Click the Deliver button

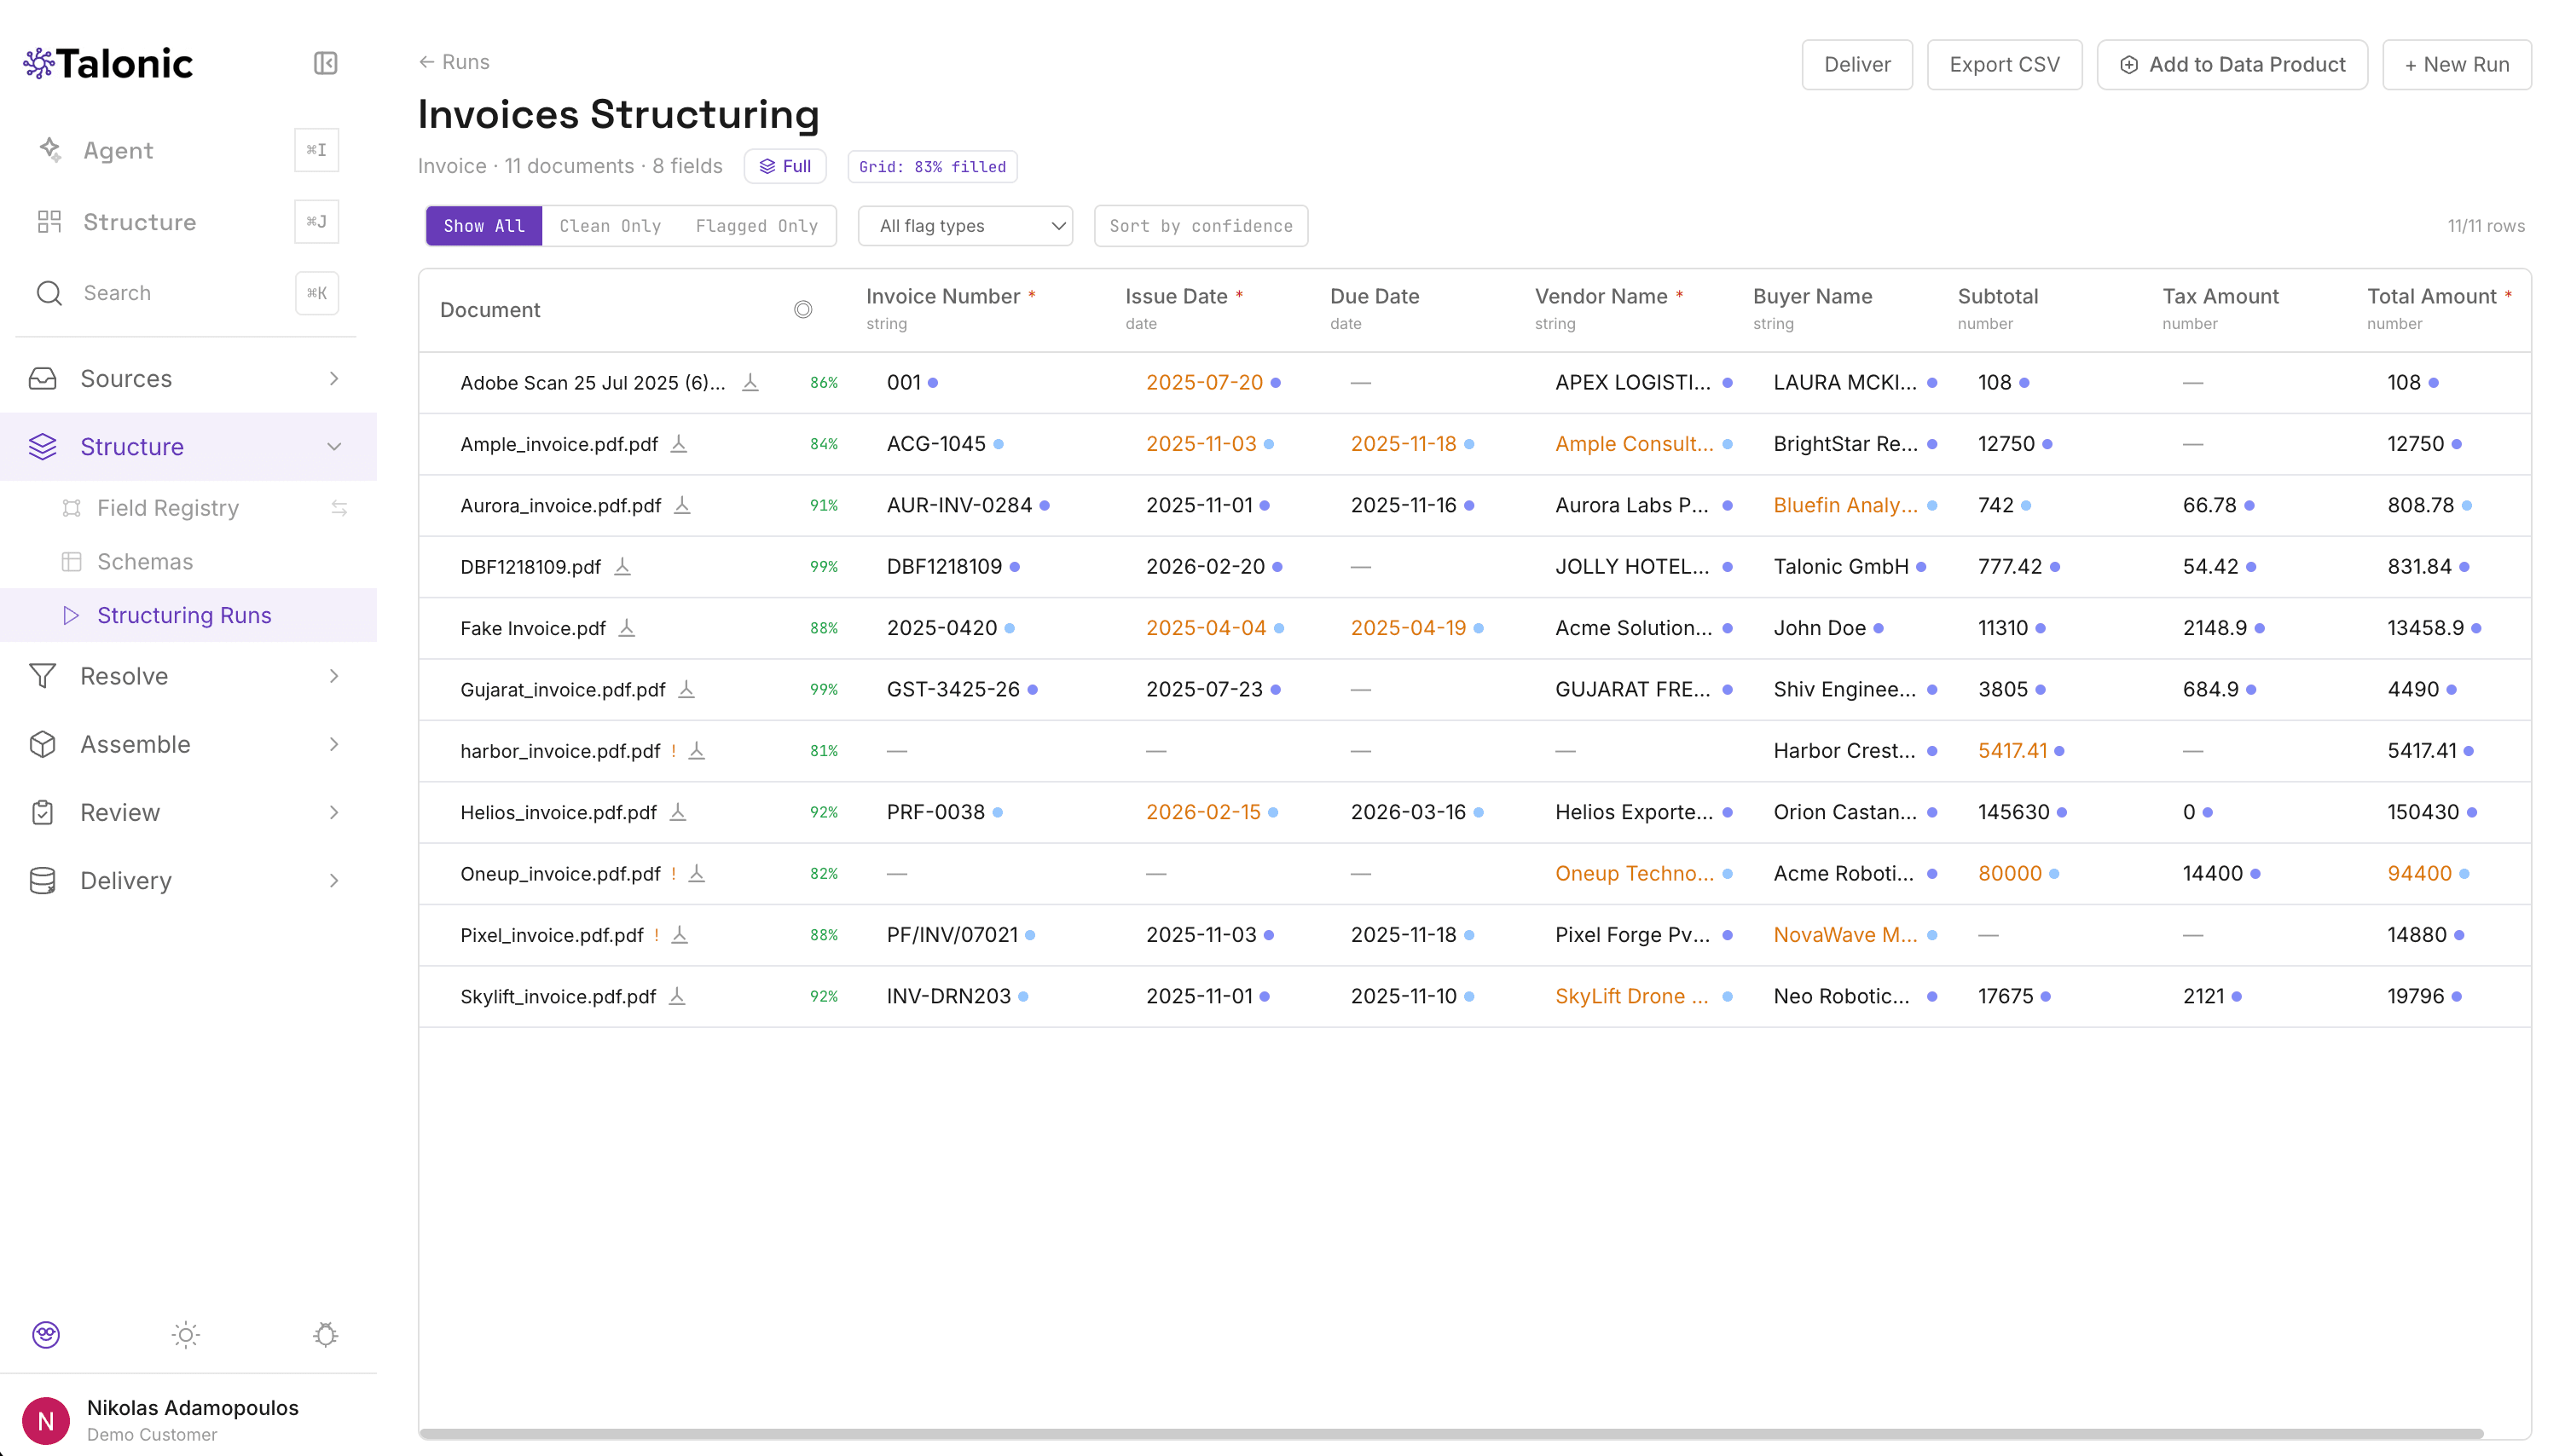tap(1857, 64)
